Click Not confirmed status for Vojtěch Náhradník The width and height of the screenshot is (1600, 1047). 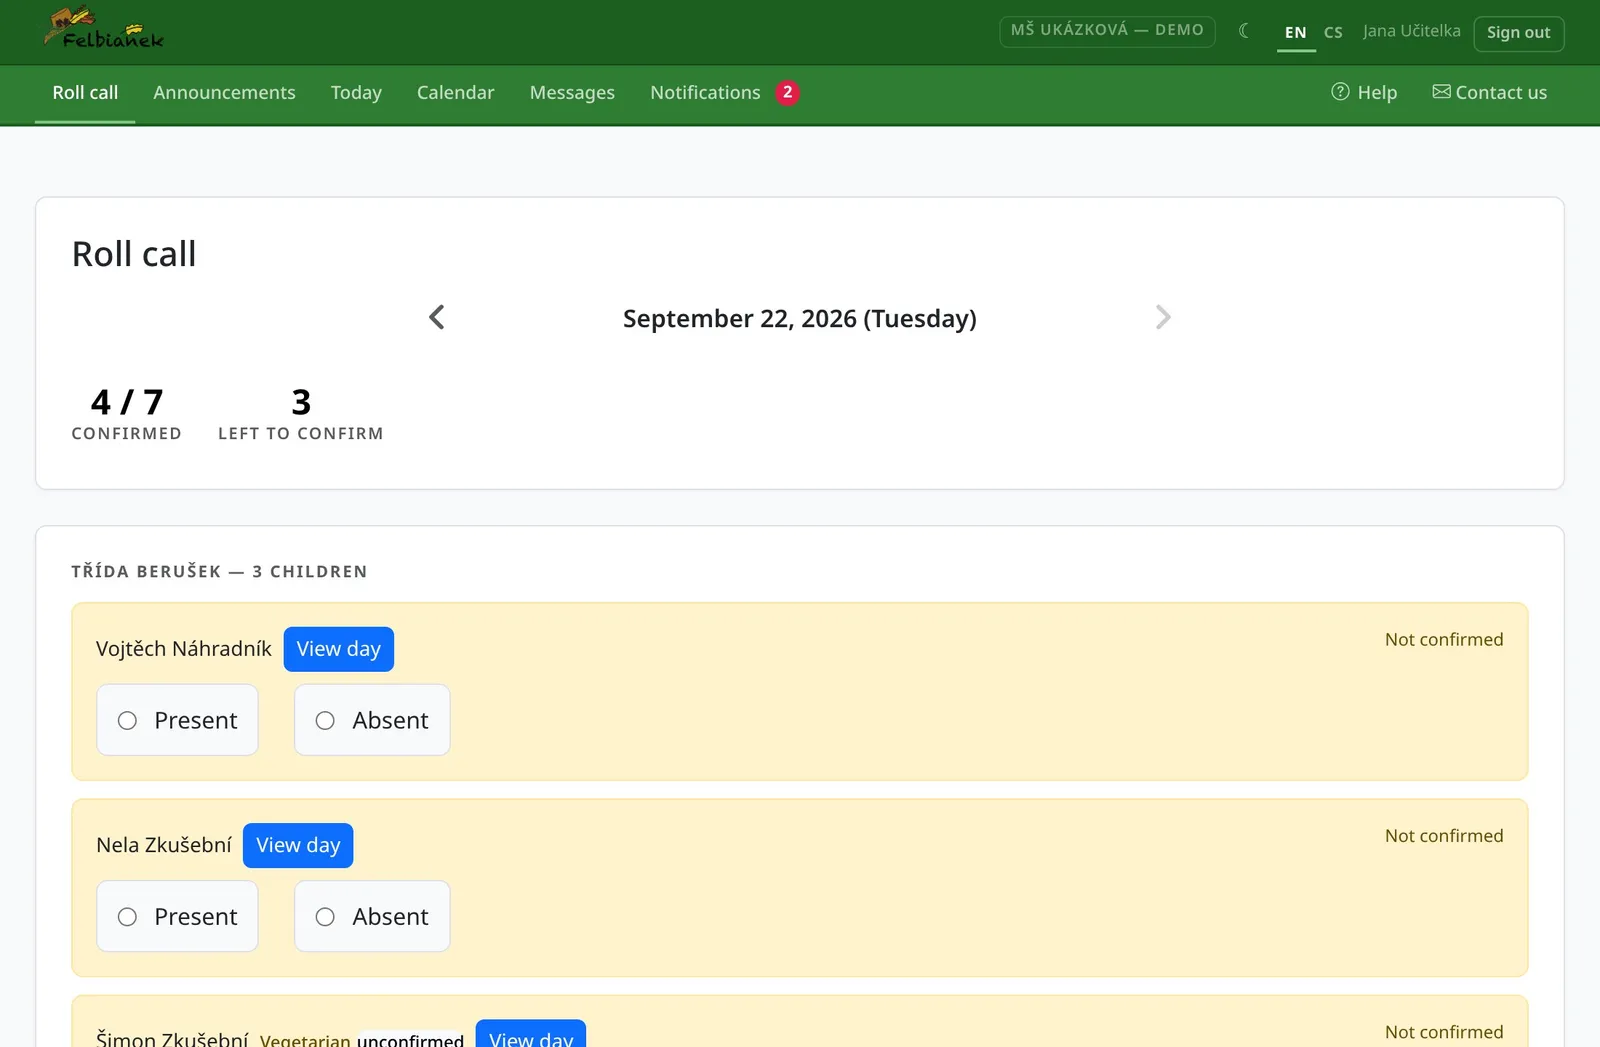pyautogui.click(x=1444, y=640)
